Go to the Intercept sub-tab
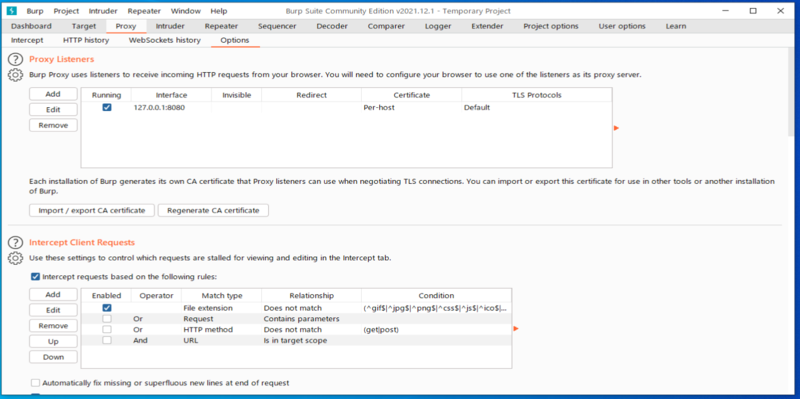 click(x=27, y=40)
